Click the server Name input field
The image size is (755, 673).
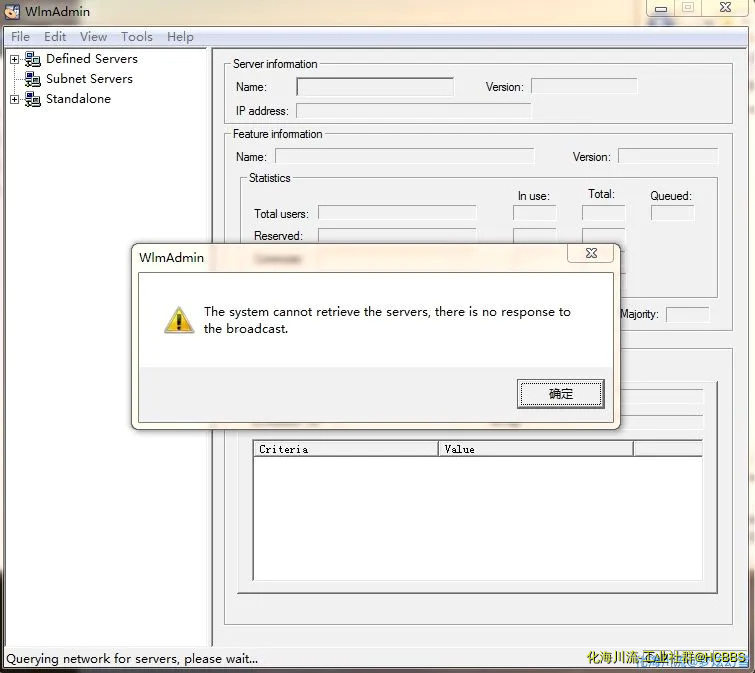tap(375, 87)
